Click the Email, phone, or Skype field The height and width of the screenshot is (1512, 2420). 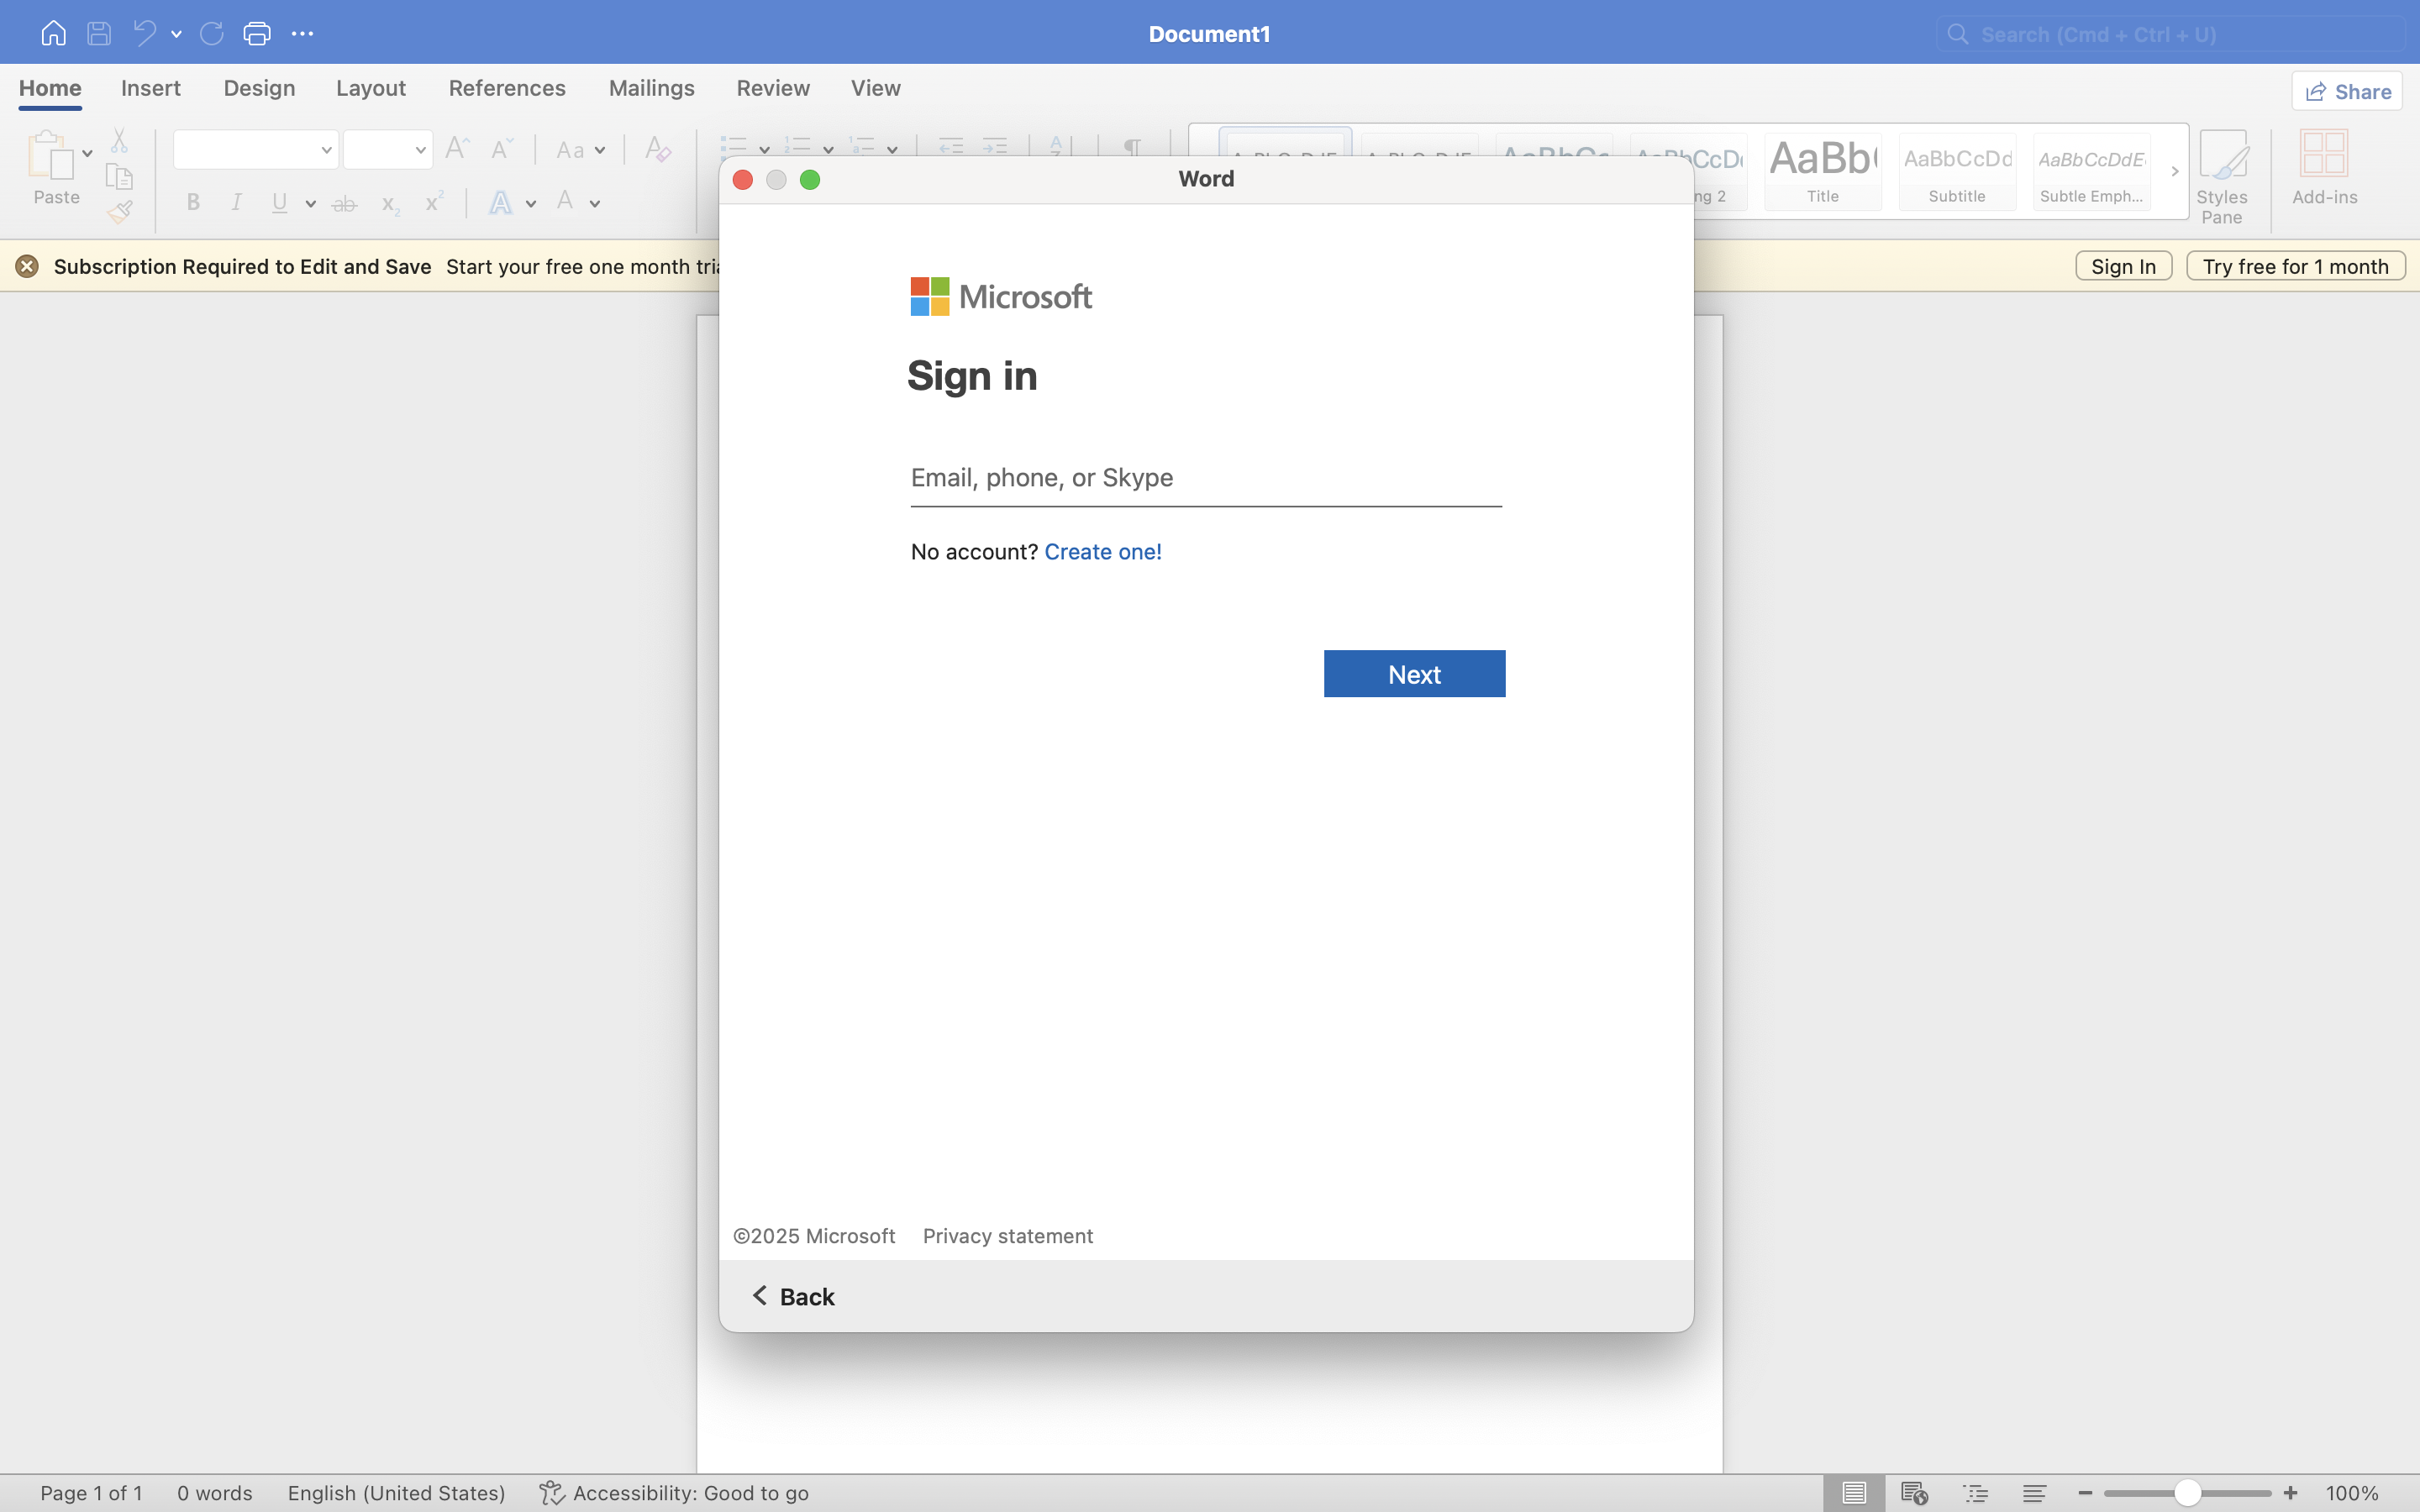pos(1205,478)
